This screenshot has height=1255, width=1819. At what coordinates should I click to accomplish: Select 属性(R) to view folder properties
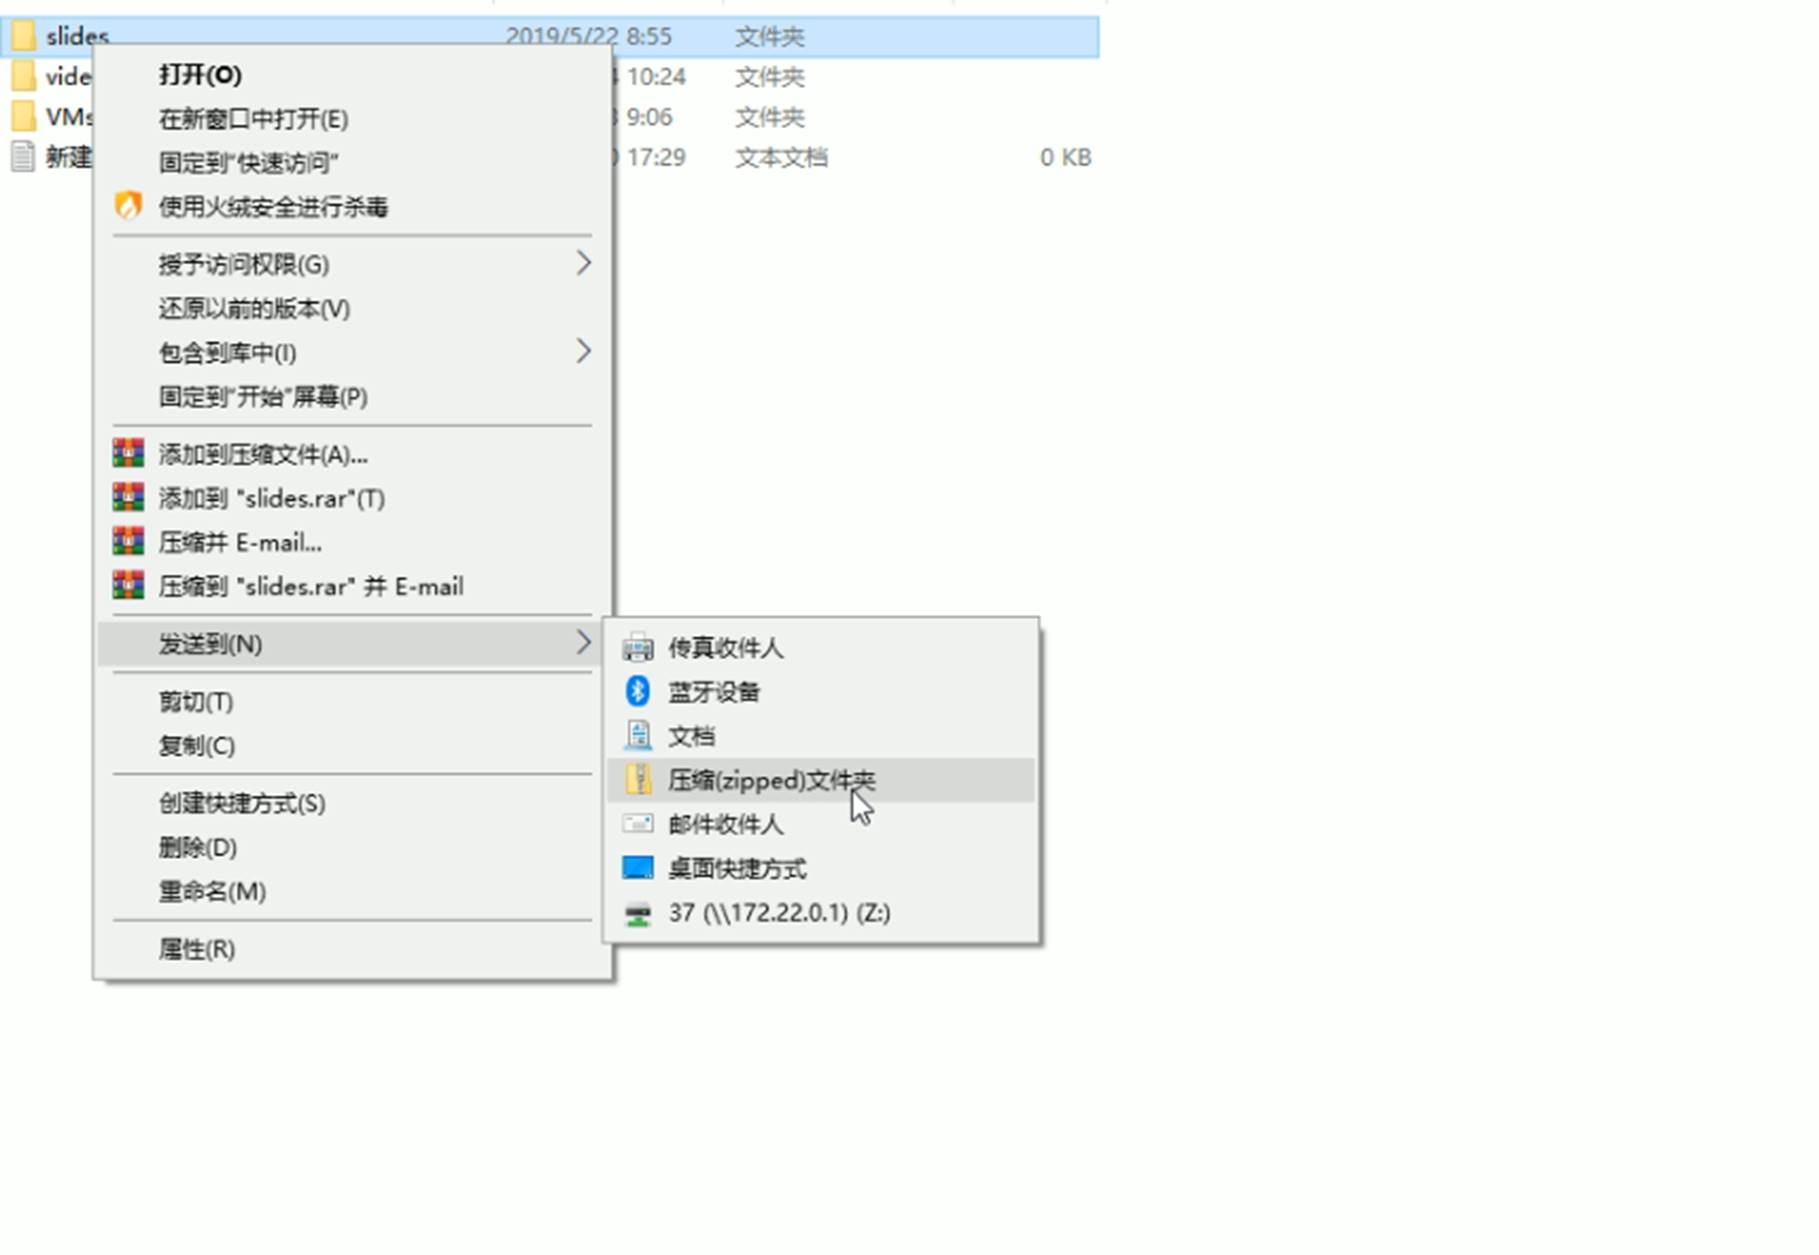(x=197, y=949)
